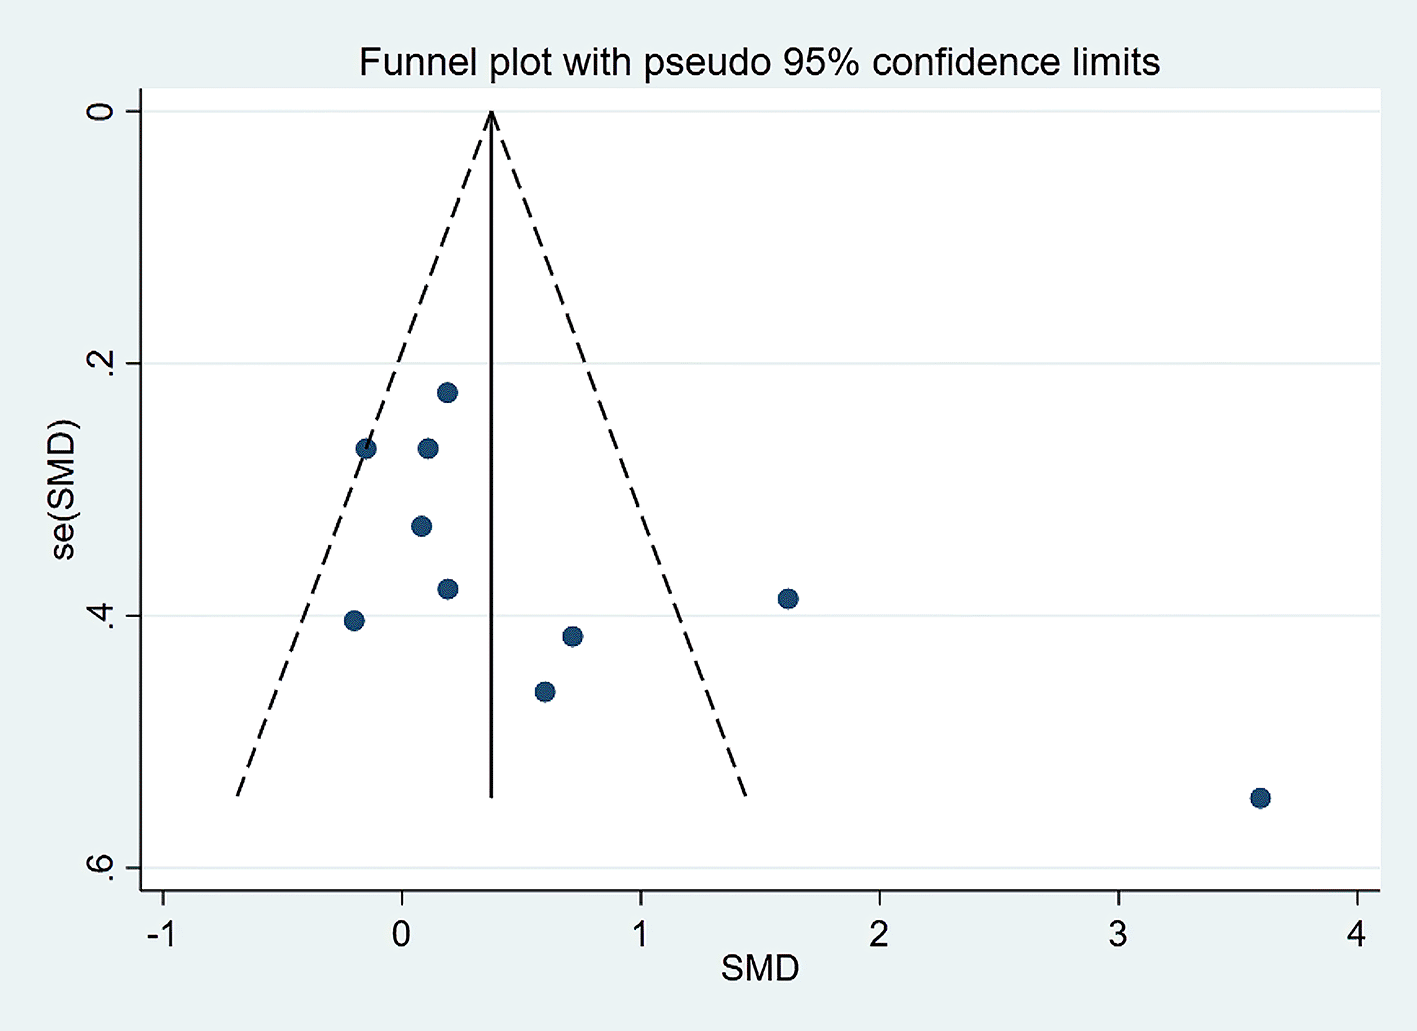Click the SMD x-axis label
The image size is (1417, 1031).
click(760, 968)
